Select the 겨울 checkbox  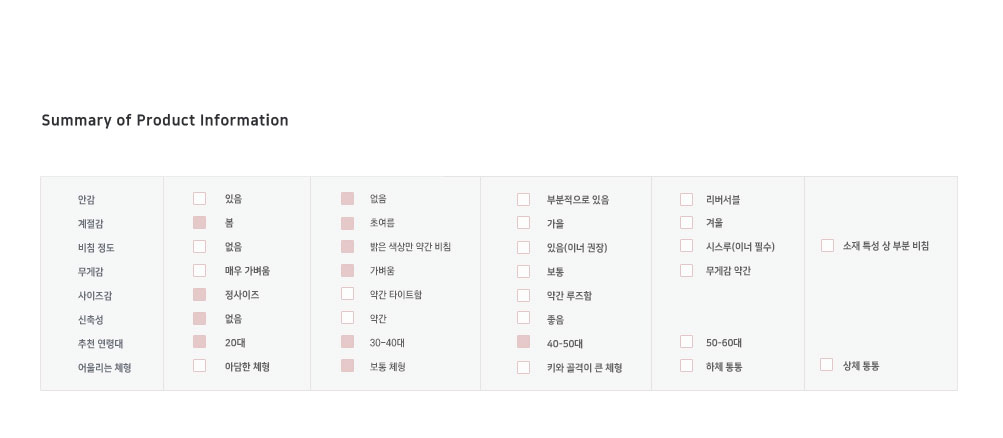[x=687, y=223]
